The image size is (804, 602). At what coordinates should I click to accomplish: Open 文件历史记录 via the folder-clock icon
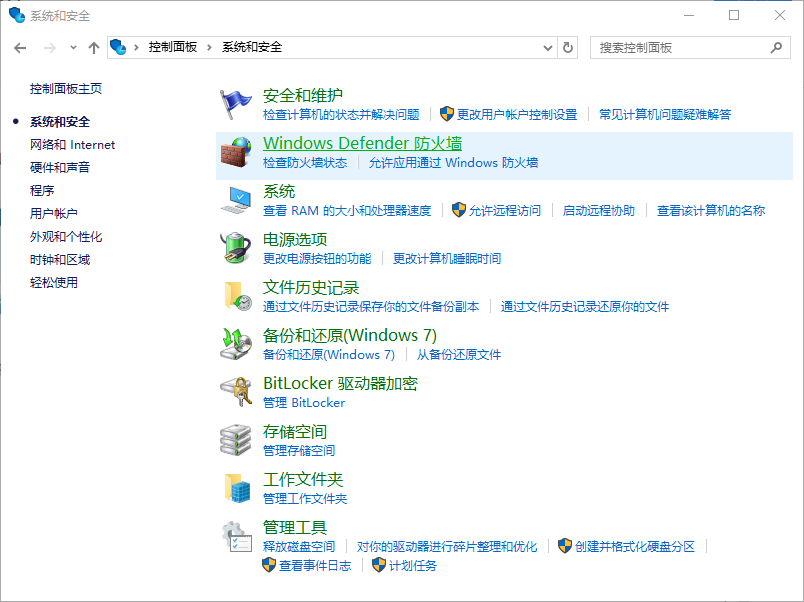click(236, 296)
